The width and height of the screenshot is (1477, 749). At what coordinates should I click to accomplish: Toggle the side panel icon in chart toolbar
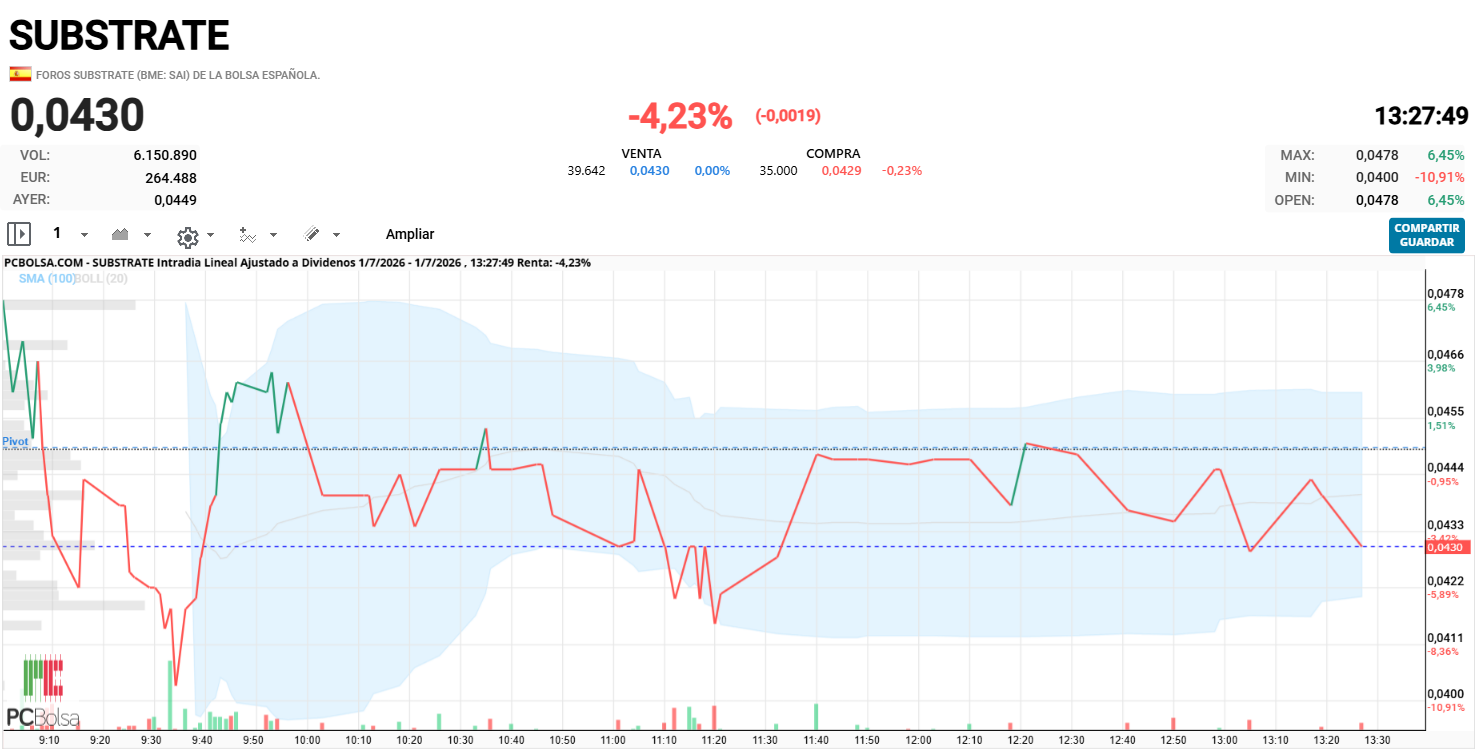(19, 234)
